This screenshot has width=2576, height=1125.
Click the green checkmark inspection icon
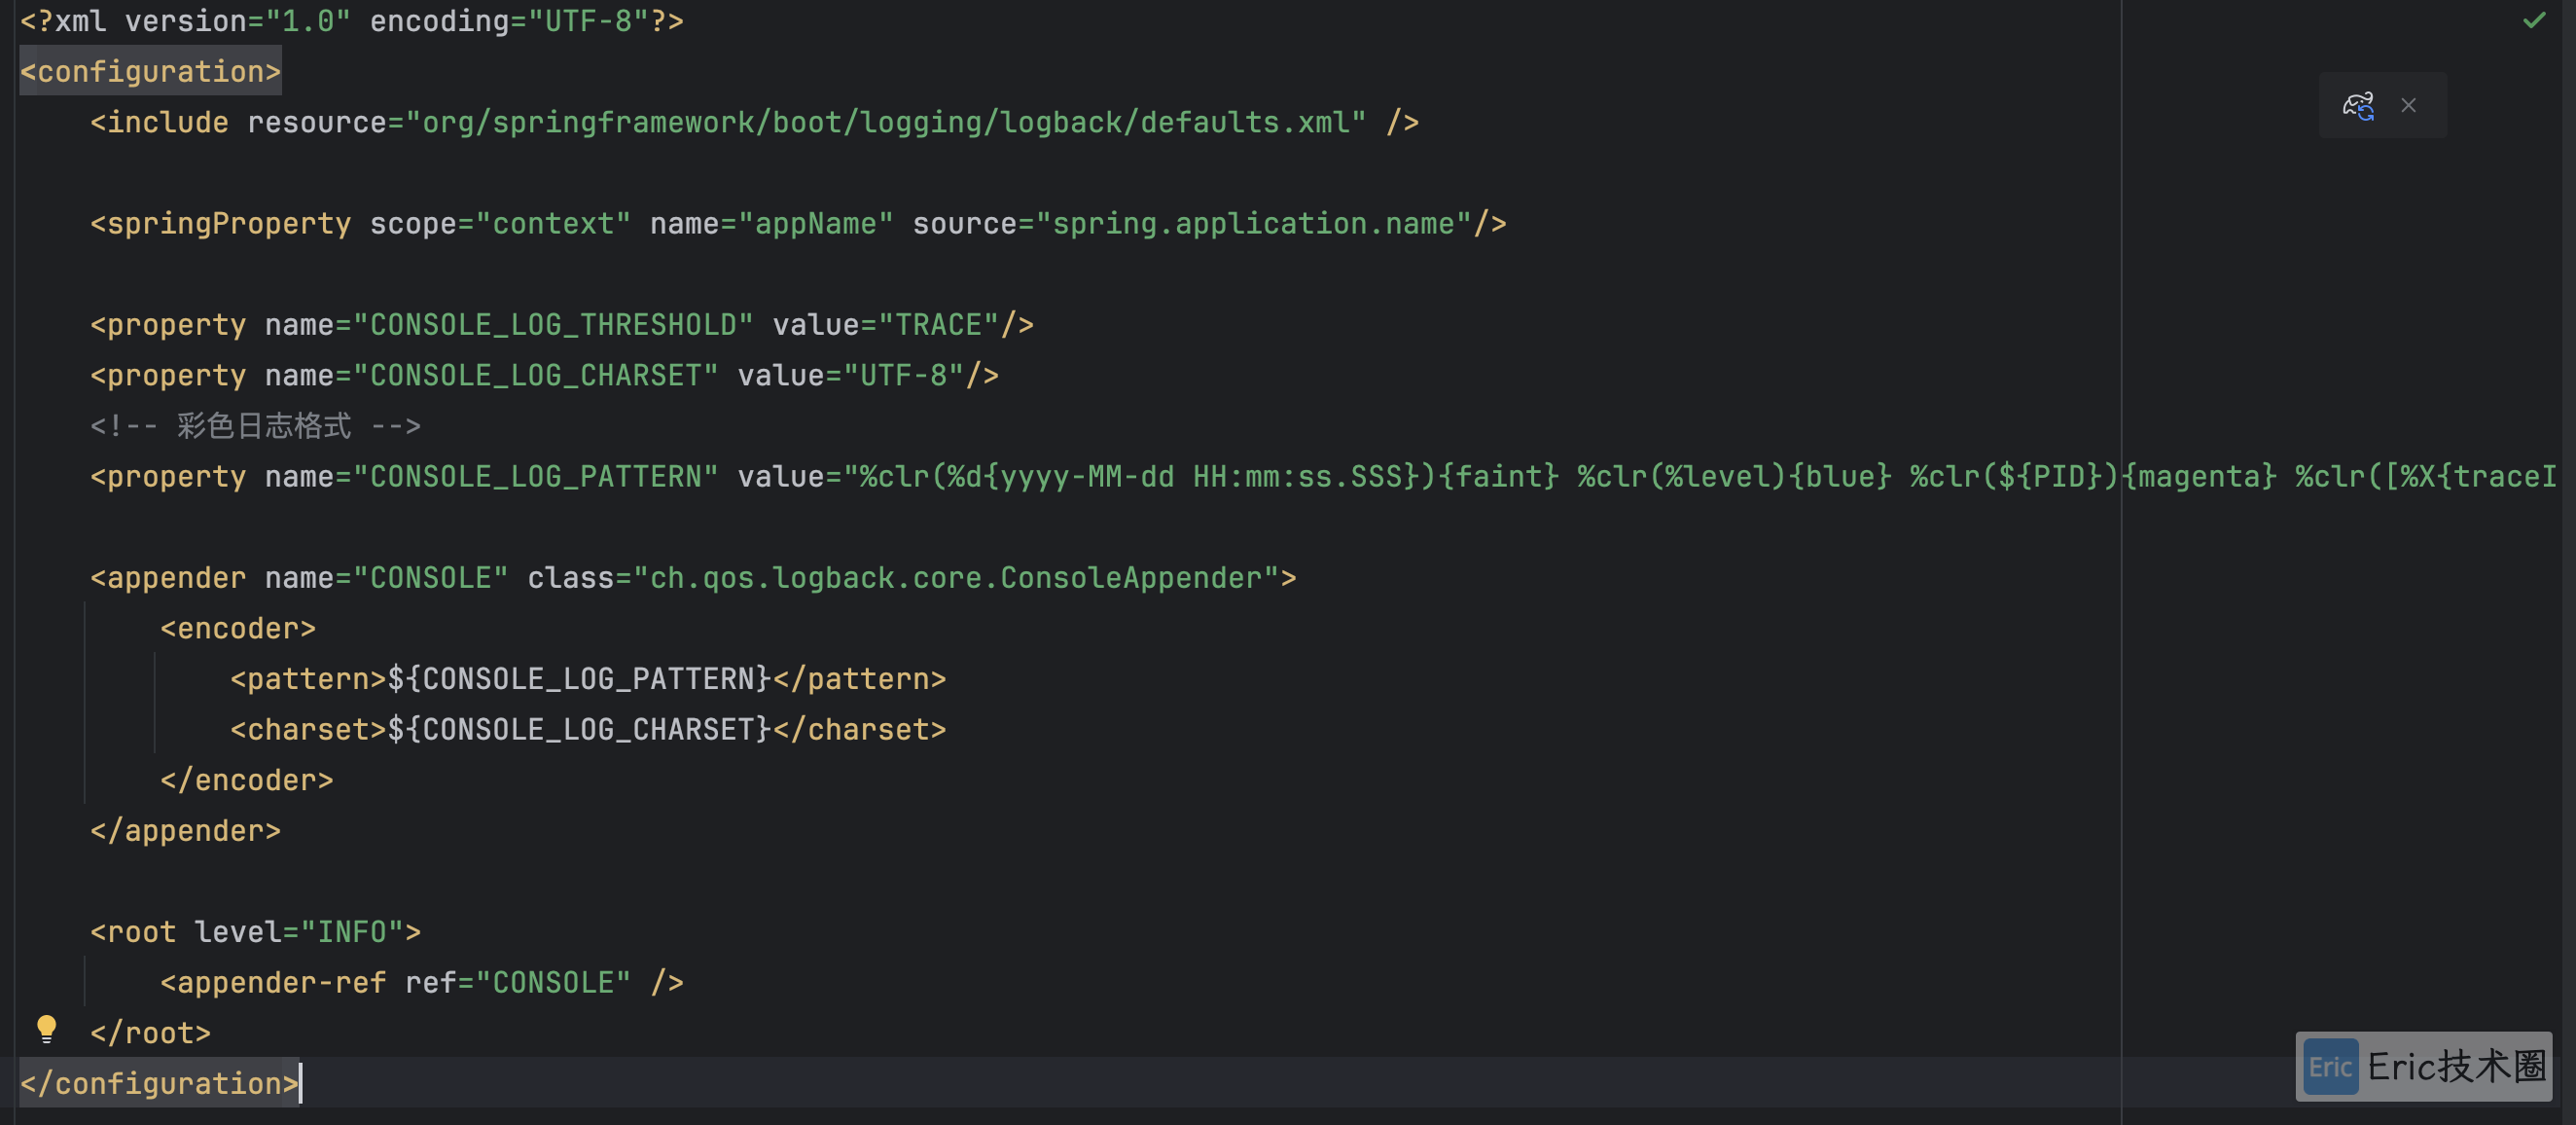click(2534, 20)
